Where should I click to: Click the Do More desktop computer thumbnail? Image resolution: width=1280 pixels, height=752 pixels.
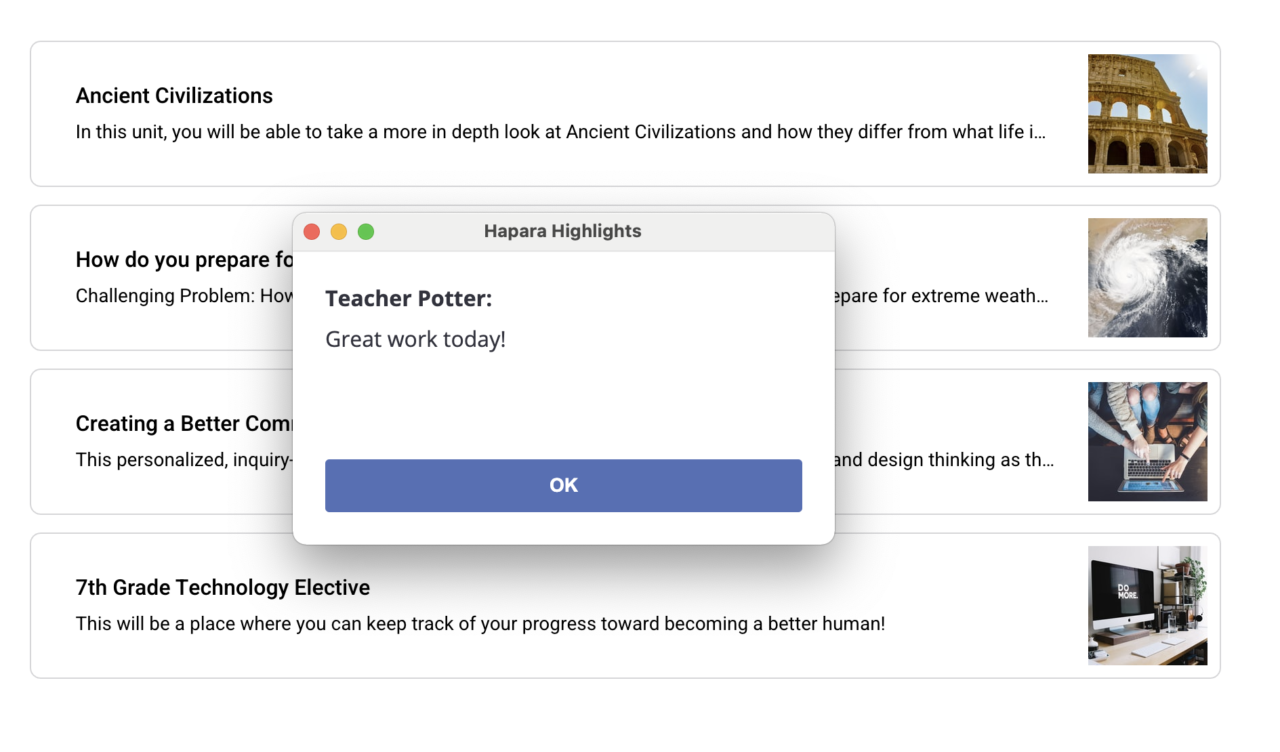(1147, 605)
